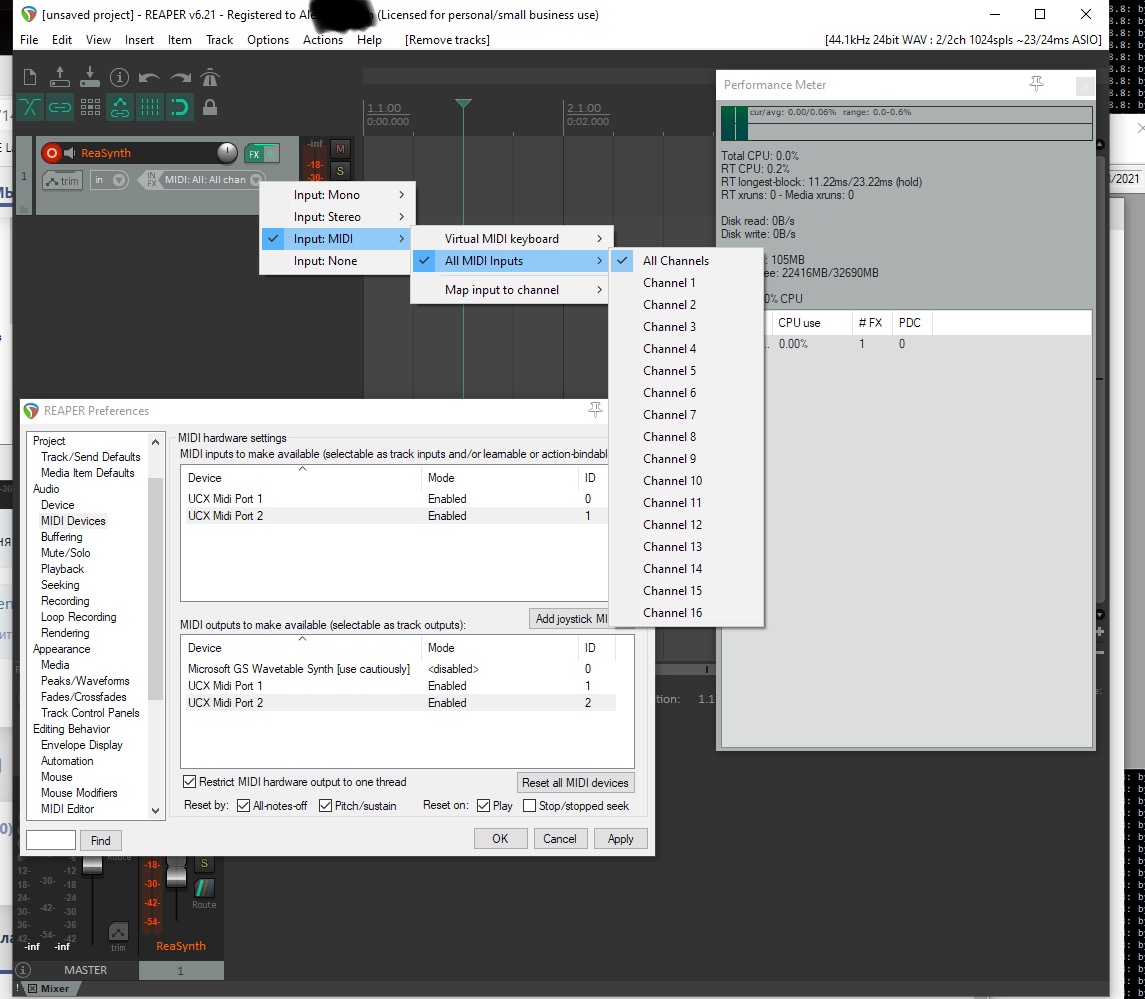Click the master volume fader in mixer
Screen dimensions: 1145x999
(93, 865)
